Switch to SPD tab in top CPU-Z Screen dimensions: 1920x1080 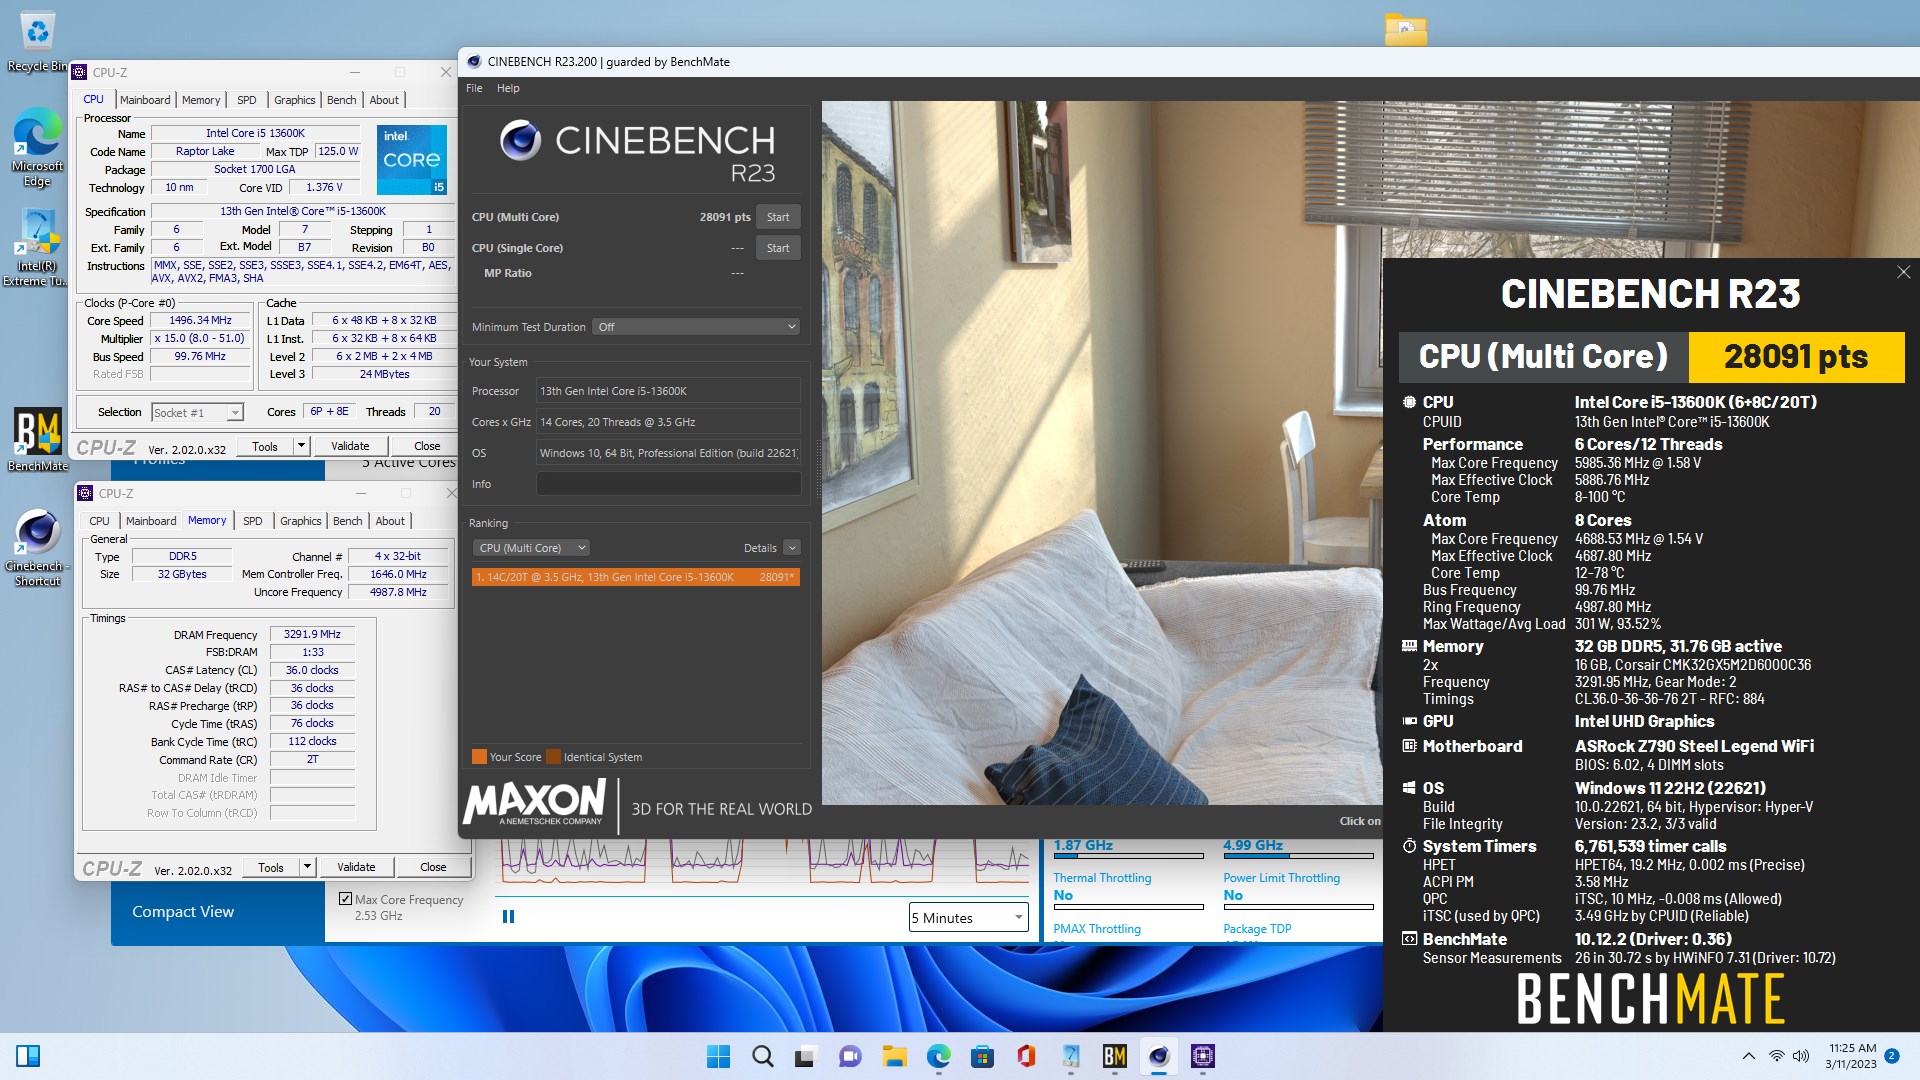(247, 100)
